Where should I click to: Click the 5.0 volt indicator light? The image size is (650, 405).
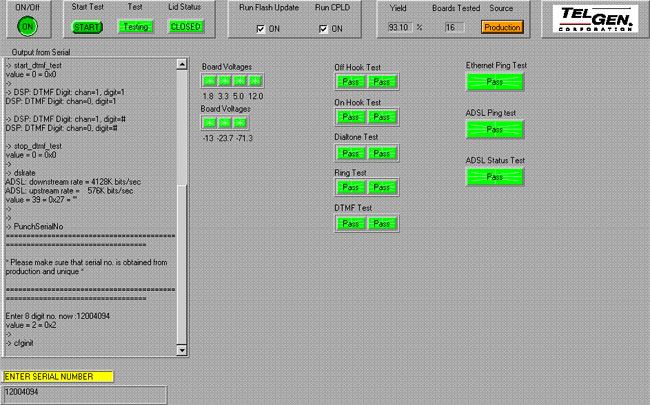coord(240,81)
